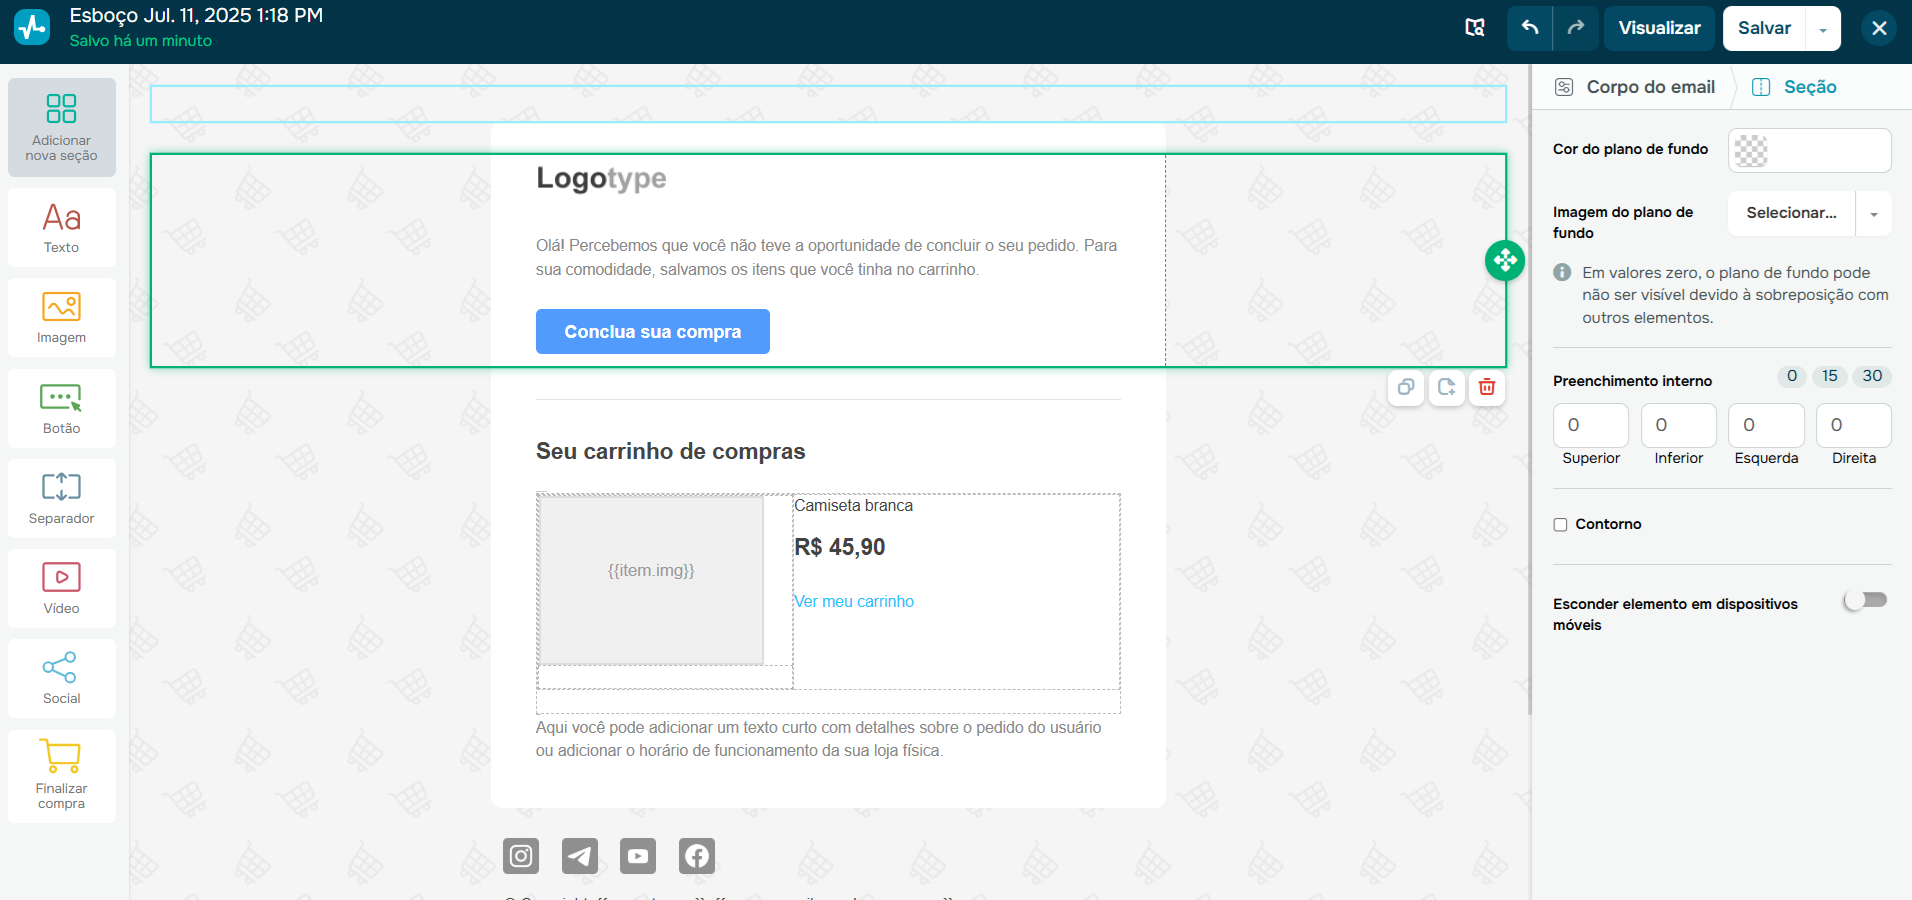This screenshot has width=1912, height=900.
Task: Open the Salvar dropdown arrow
Action: click(x=1826, y=28)
